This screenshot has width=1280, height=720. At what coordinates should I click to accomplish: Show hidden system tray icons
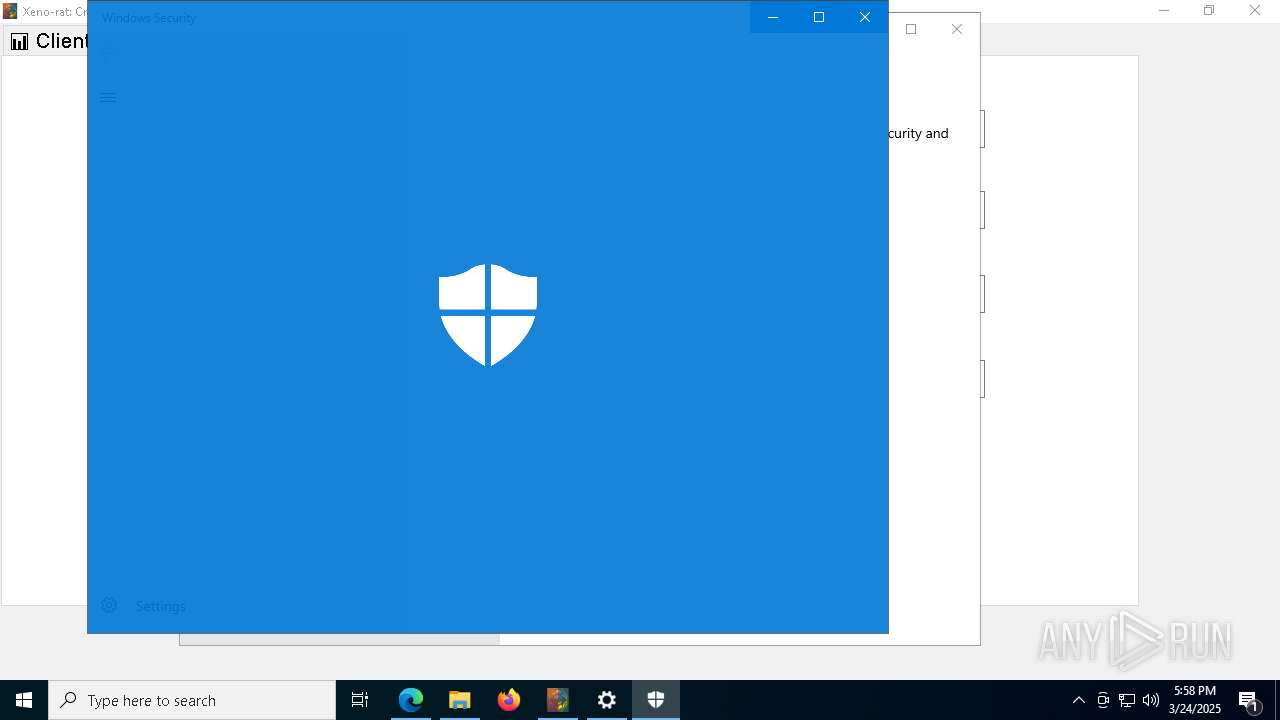coord(1079,700)
